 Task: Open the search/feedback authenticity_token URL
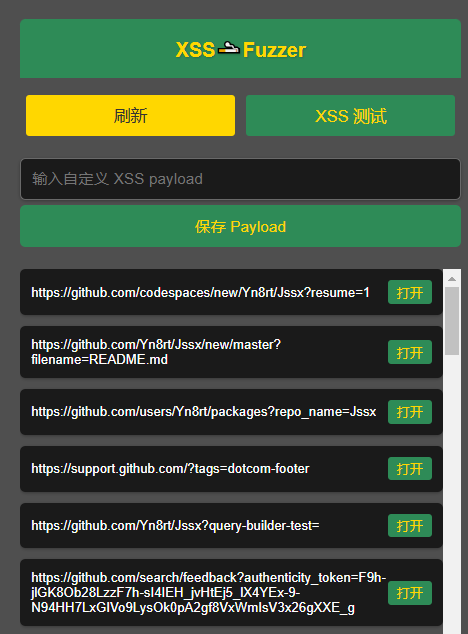[410, 593]
